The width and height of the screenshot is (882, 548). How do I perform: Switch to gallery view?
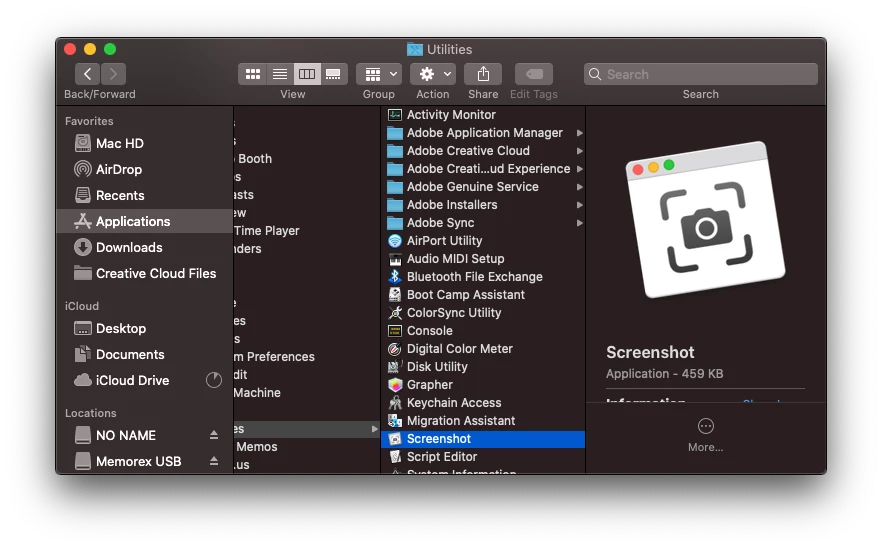334,74
